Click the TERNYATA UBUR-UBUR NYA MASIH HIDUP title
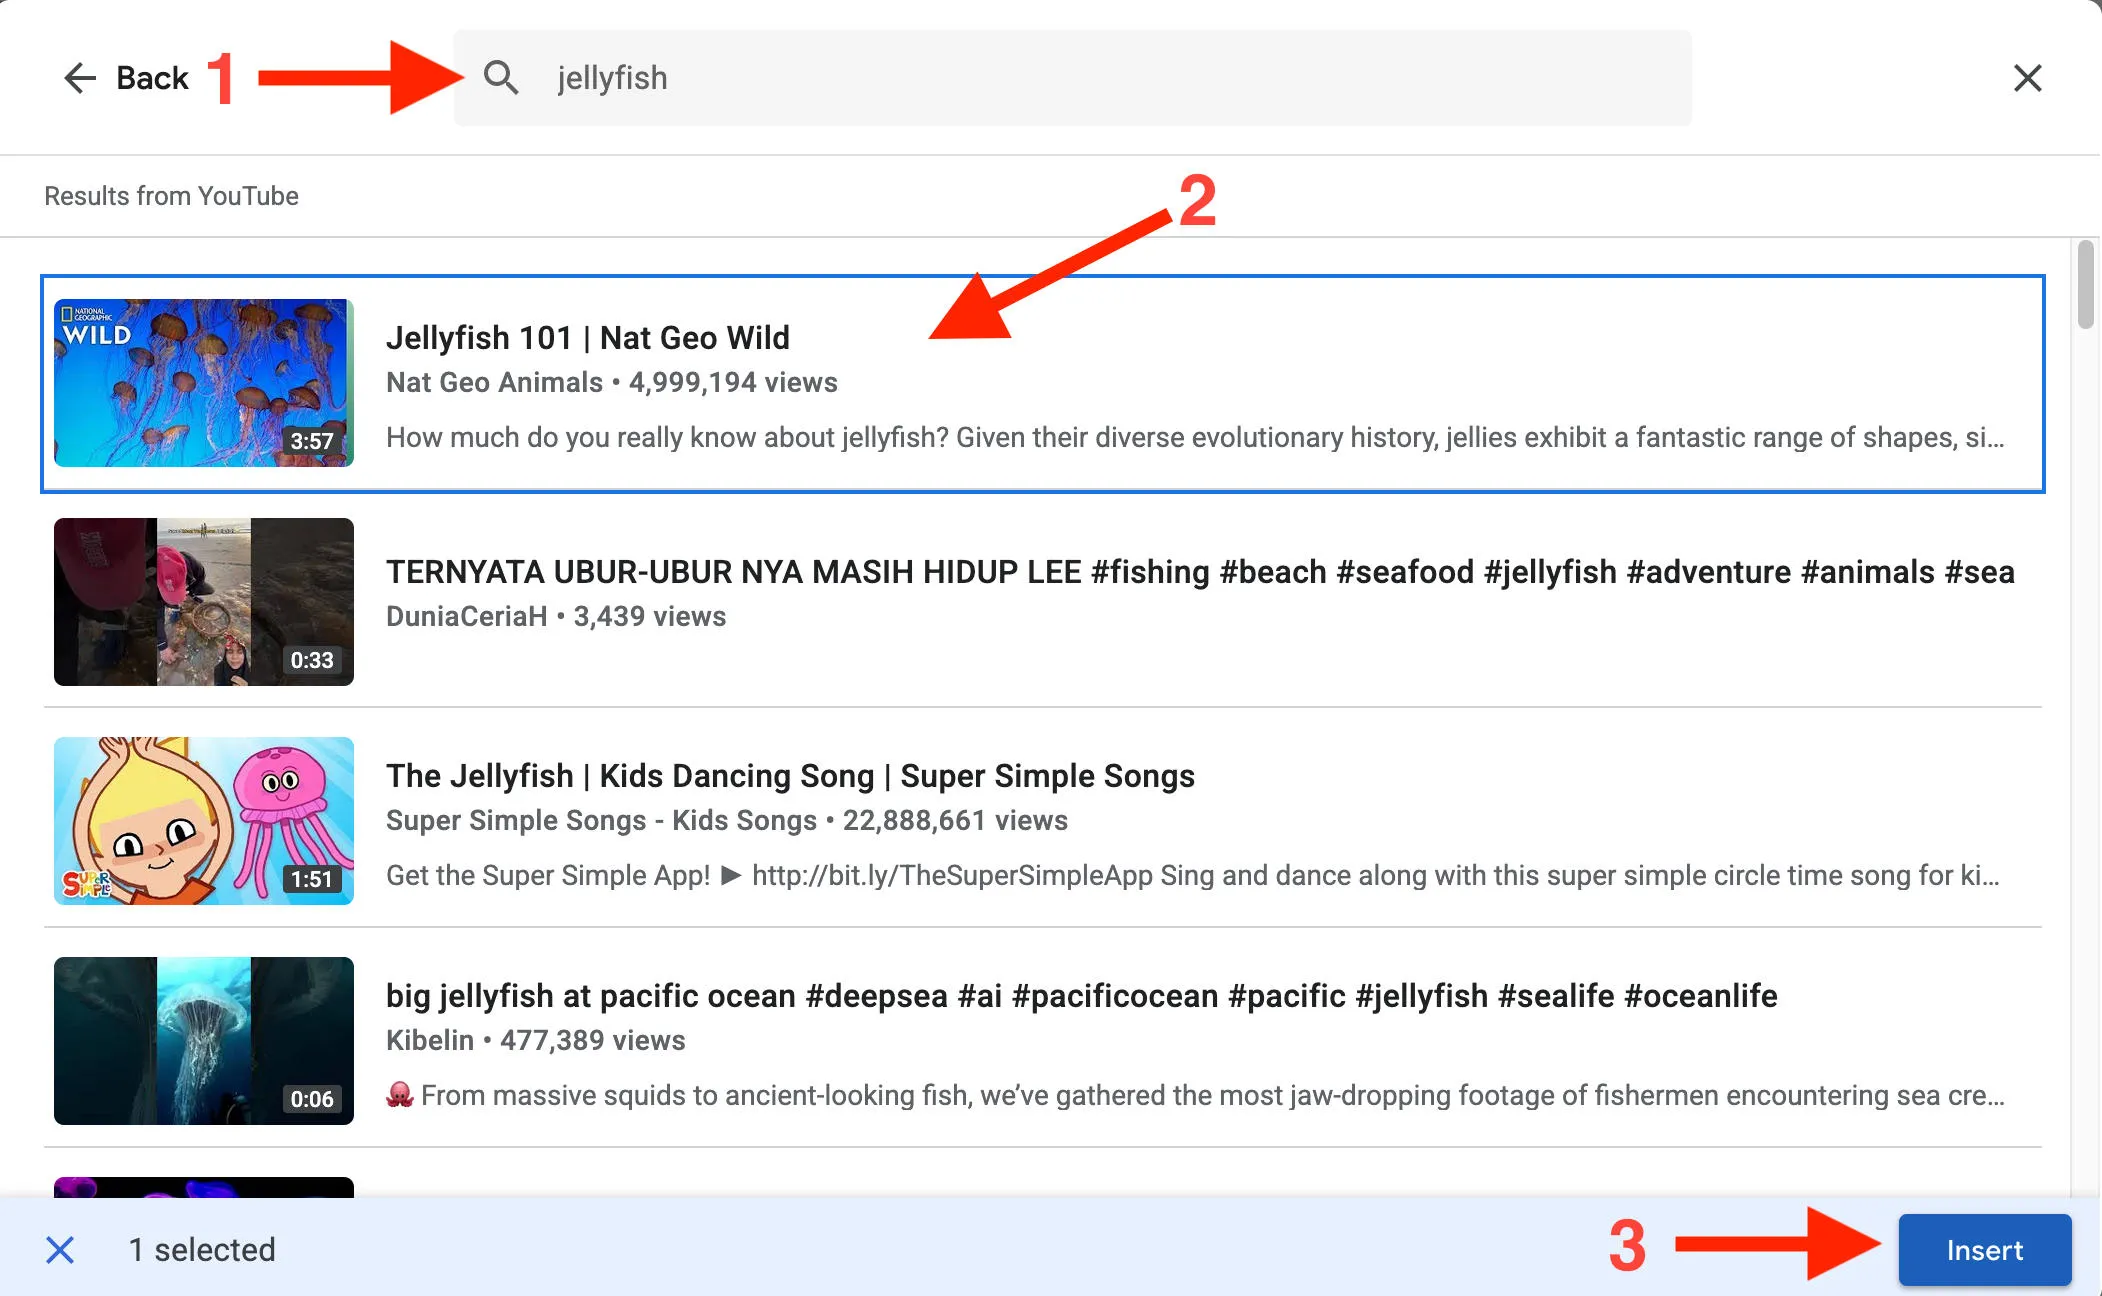Viewport: 2102px width, 1296px height. pos(1200,572)
